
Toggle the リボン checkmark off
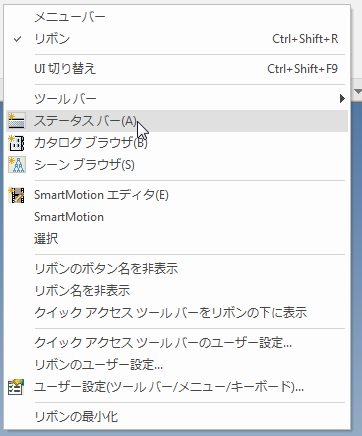(17, 39)
